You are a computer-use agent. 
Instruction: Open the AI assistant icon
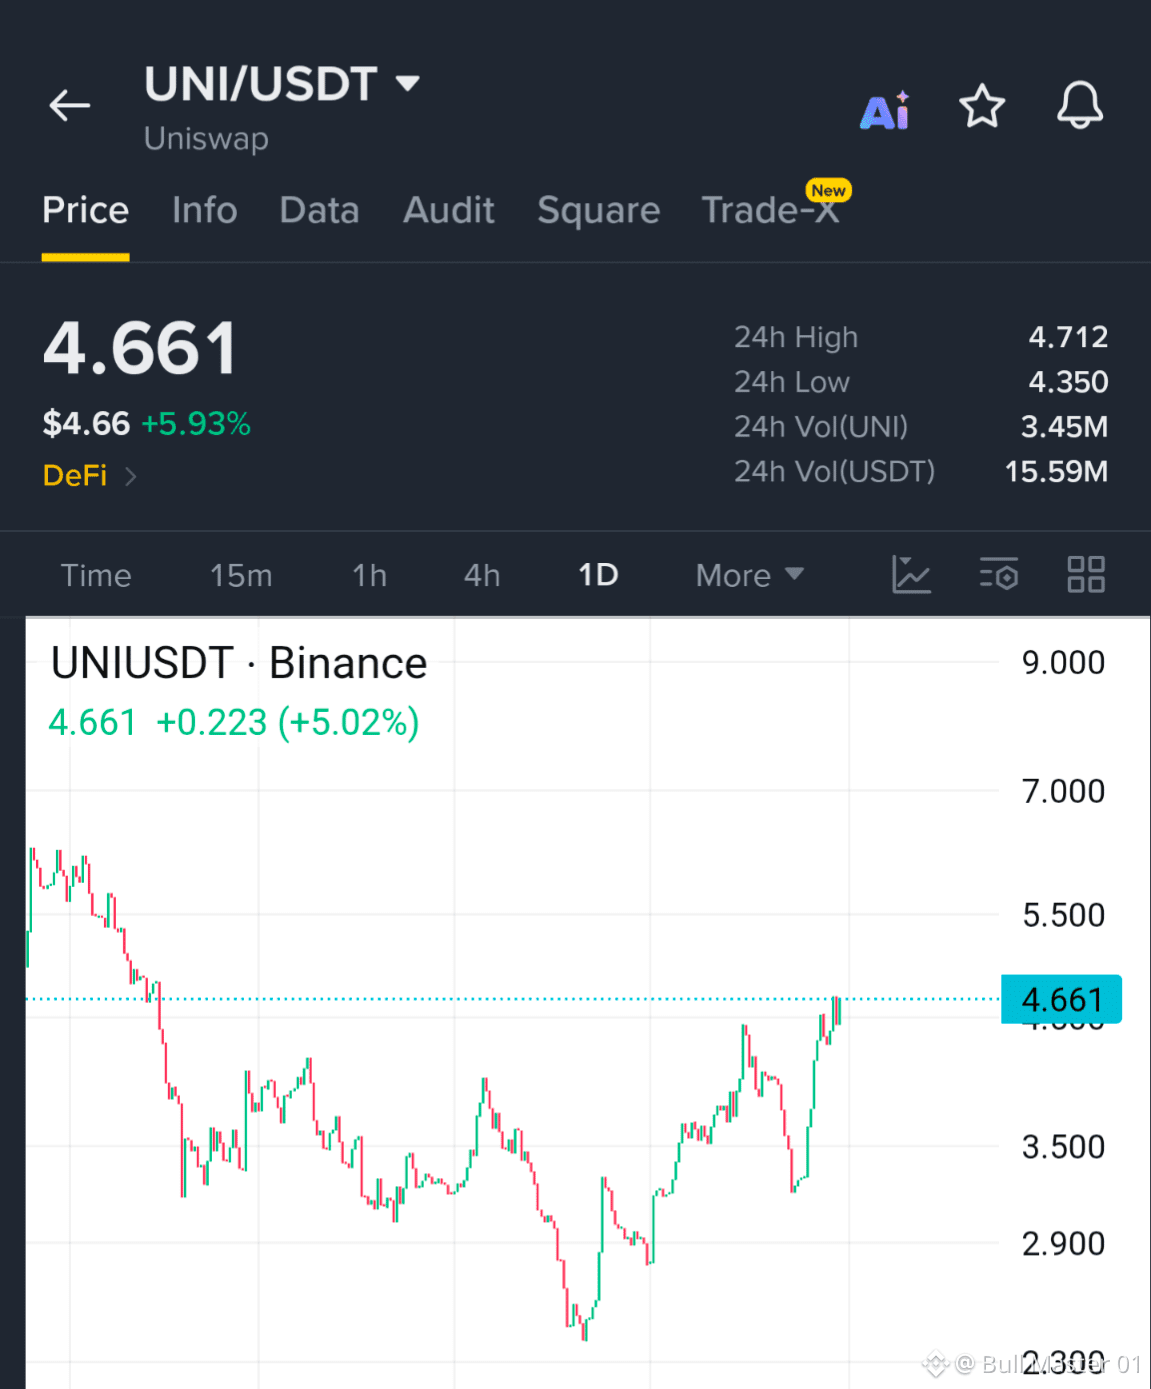(885, 110)
